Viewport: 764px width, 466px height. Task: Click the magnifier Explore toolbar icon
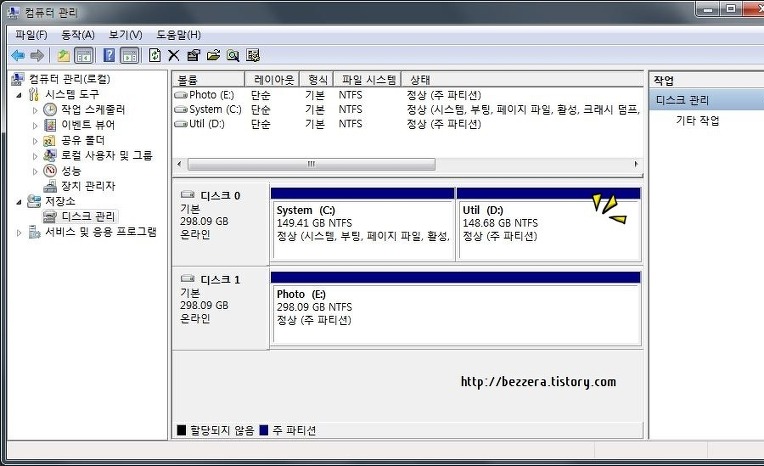click(233, 56)
